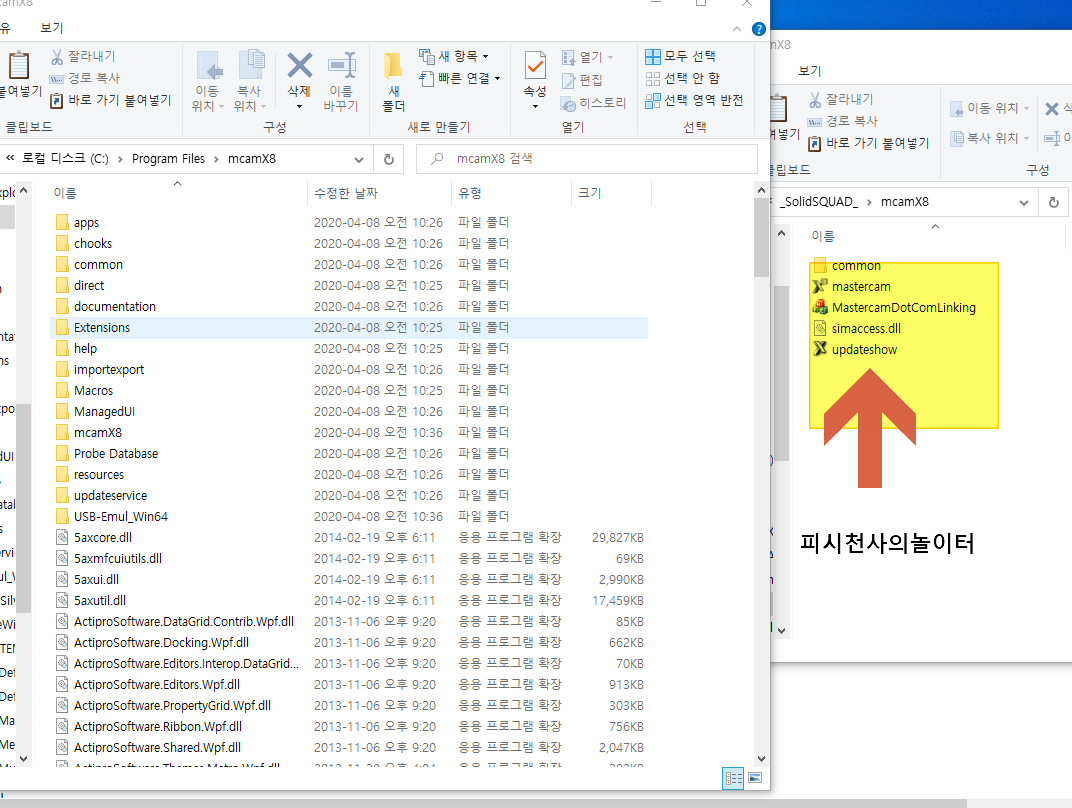Click _SolidSQUAD_ breadcrumb in back window
The image size is (1072, 808).
[820, 202]
